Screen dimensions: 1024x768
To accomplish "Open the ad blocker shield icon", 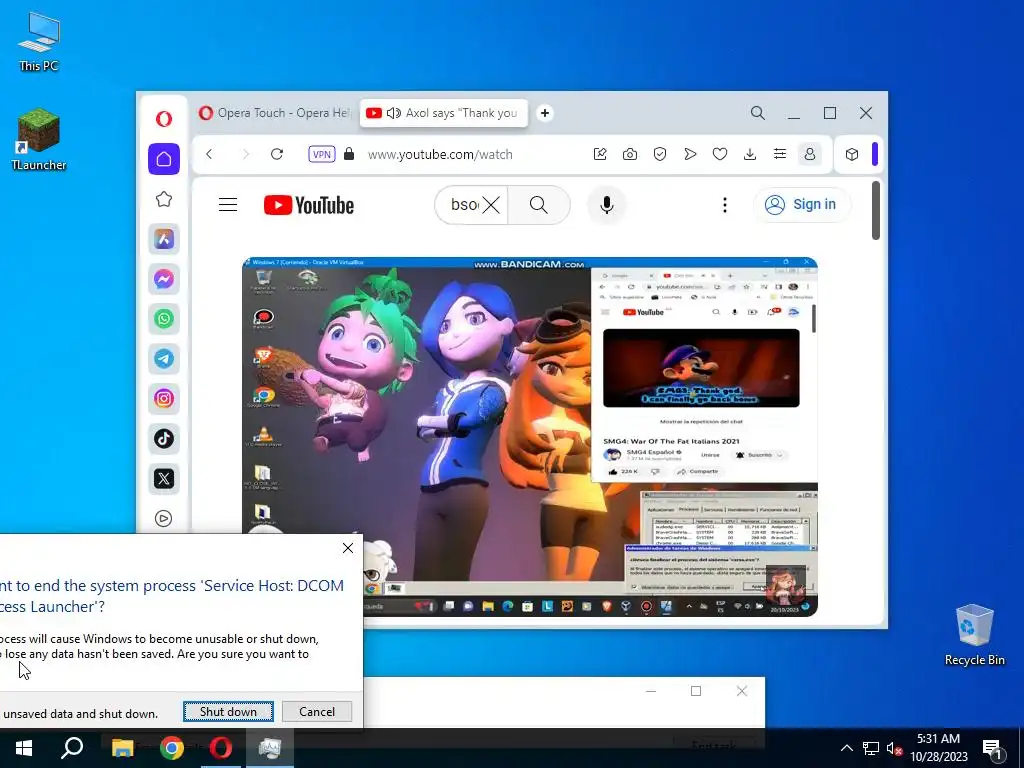I will tap(660, 154).
